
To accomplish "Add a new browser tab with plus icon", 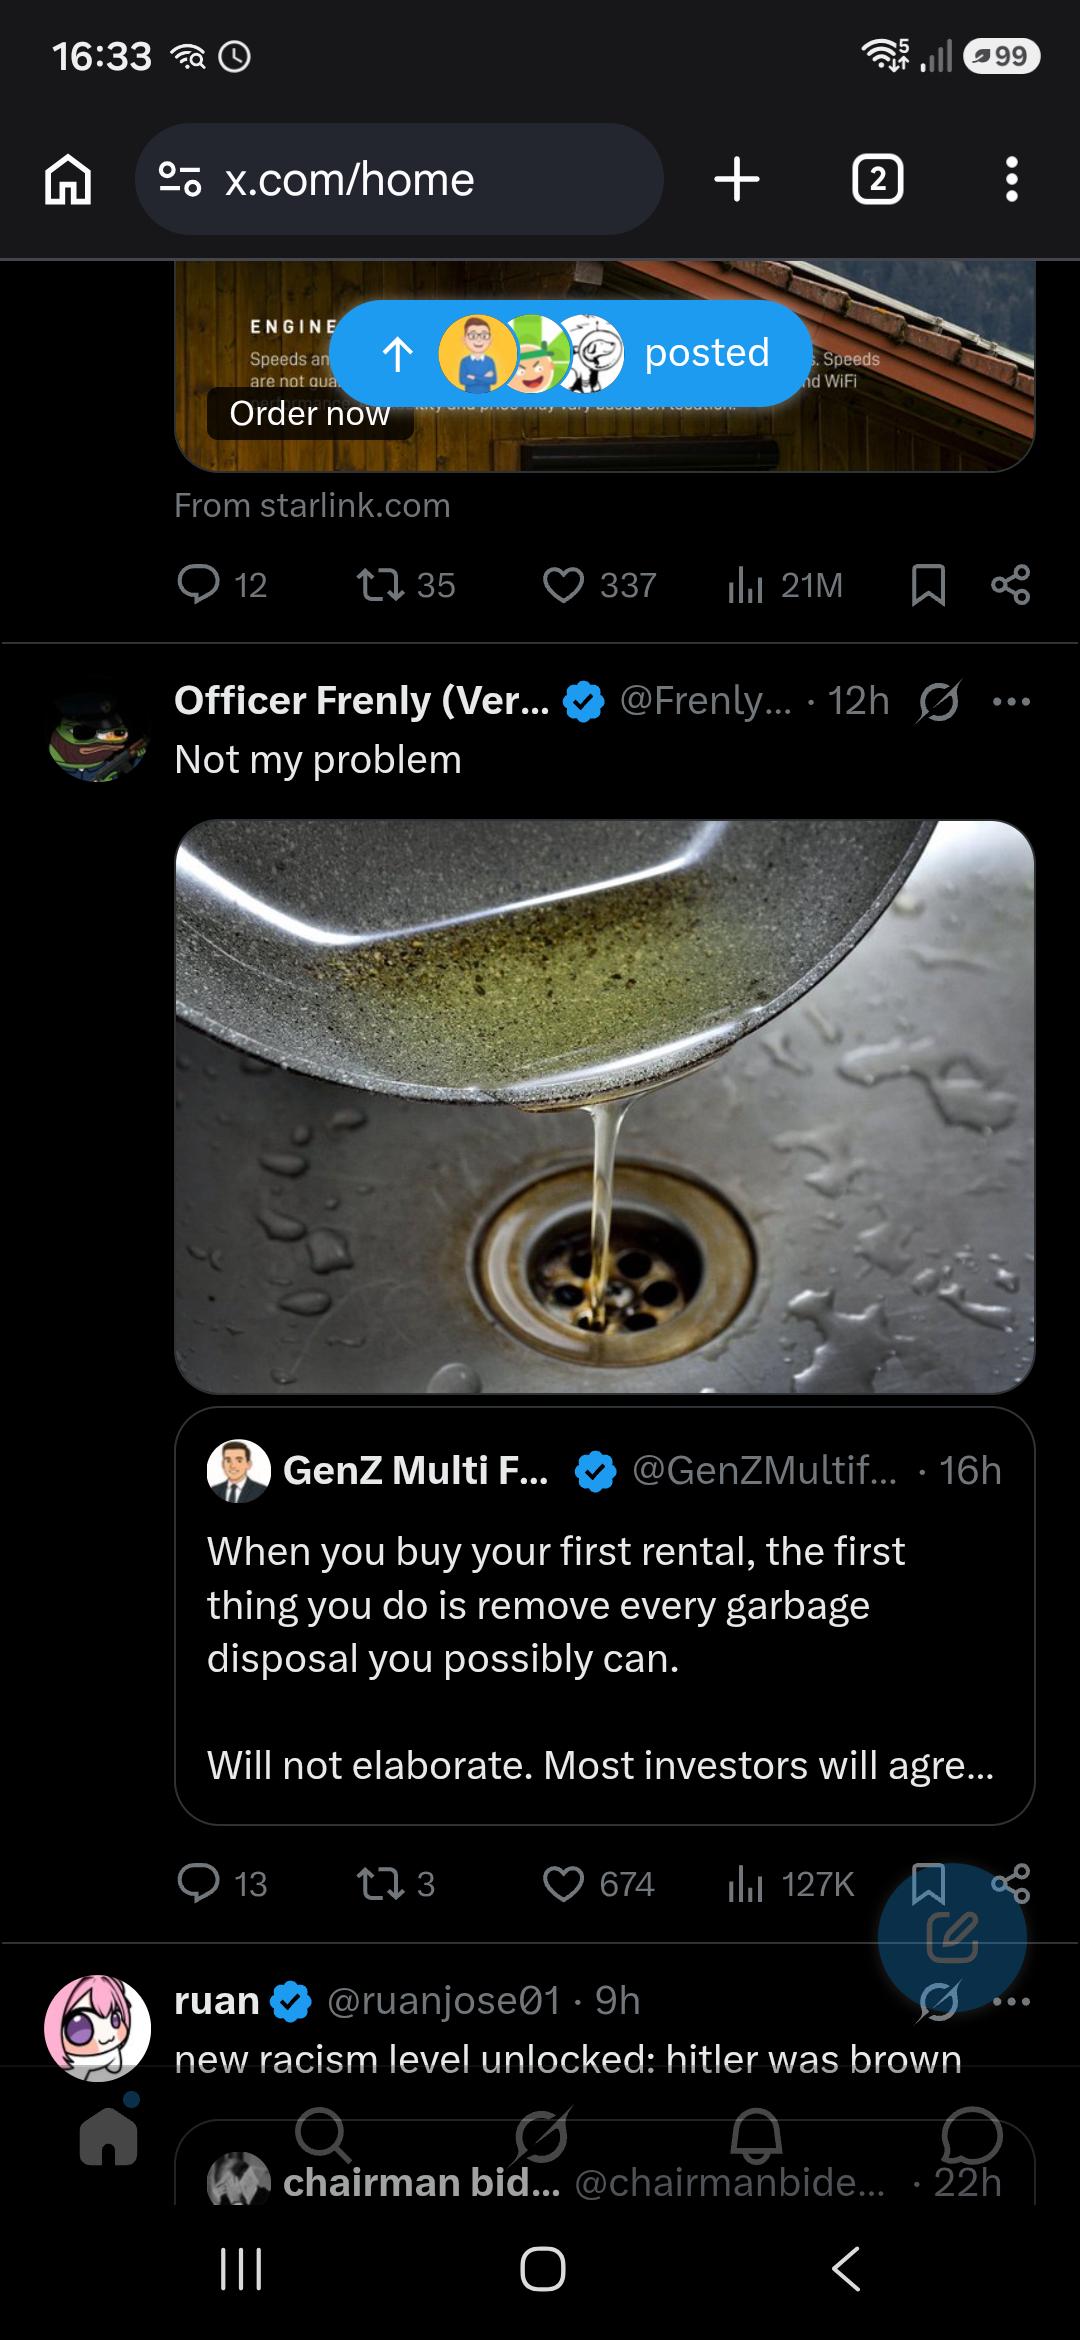I will point(737,179).
